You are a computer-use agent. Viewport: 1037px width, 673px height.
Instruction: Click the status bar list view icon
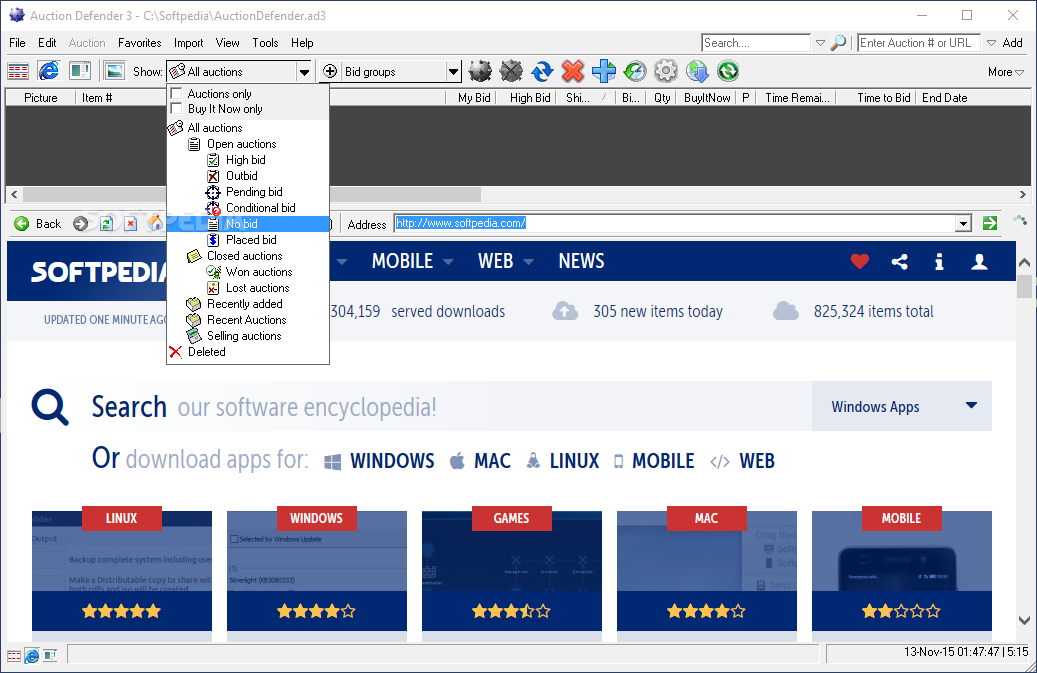point(14,655)
